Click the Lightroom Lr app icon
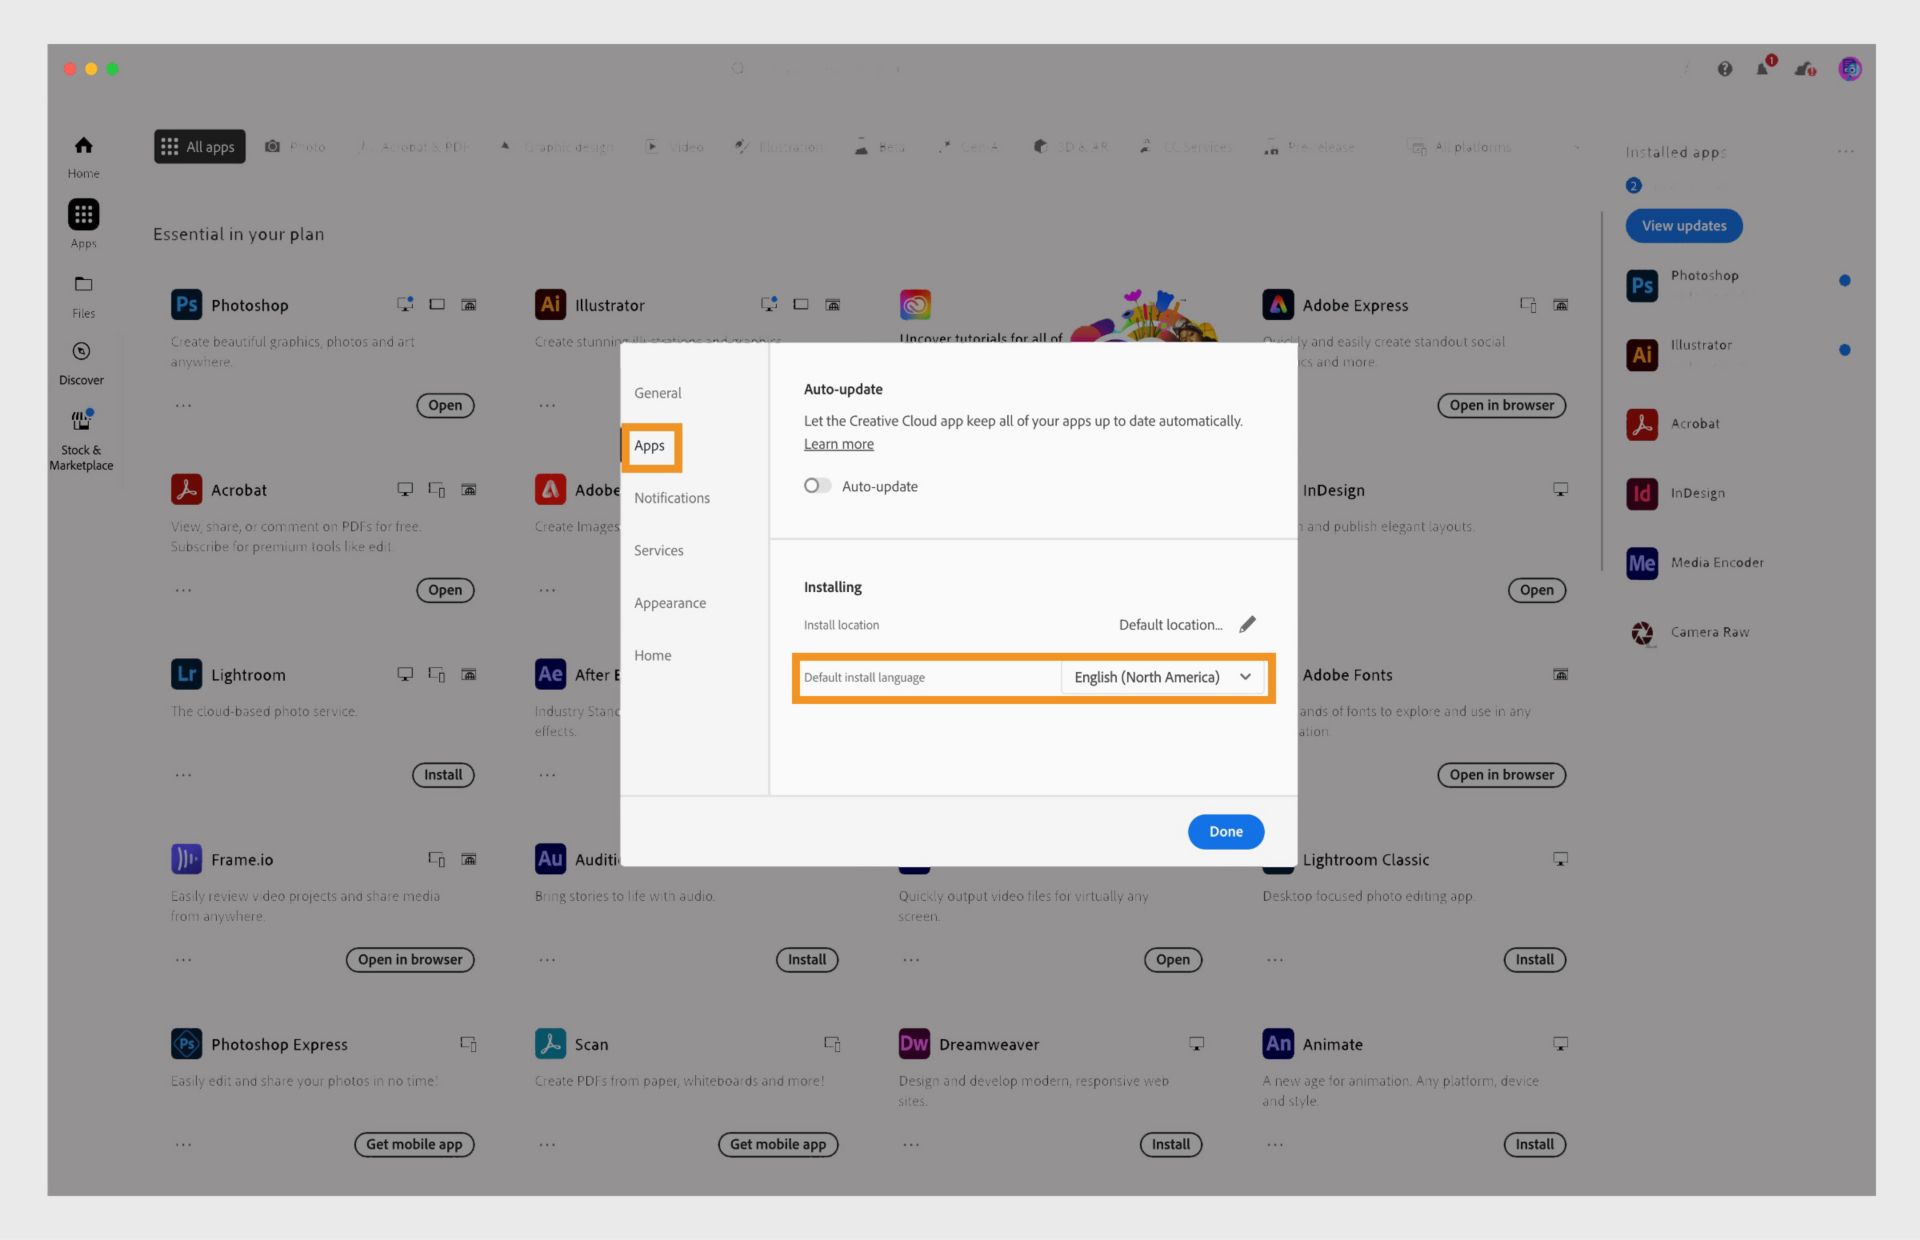 (x=187, y=675)
